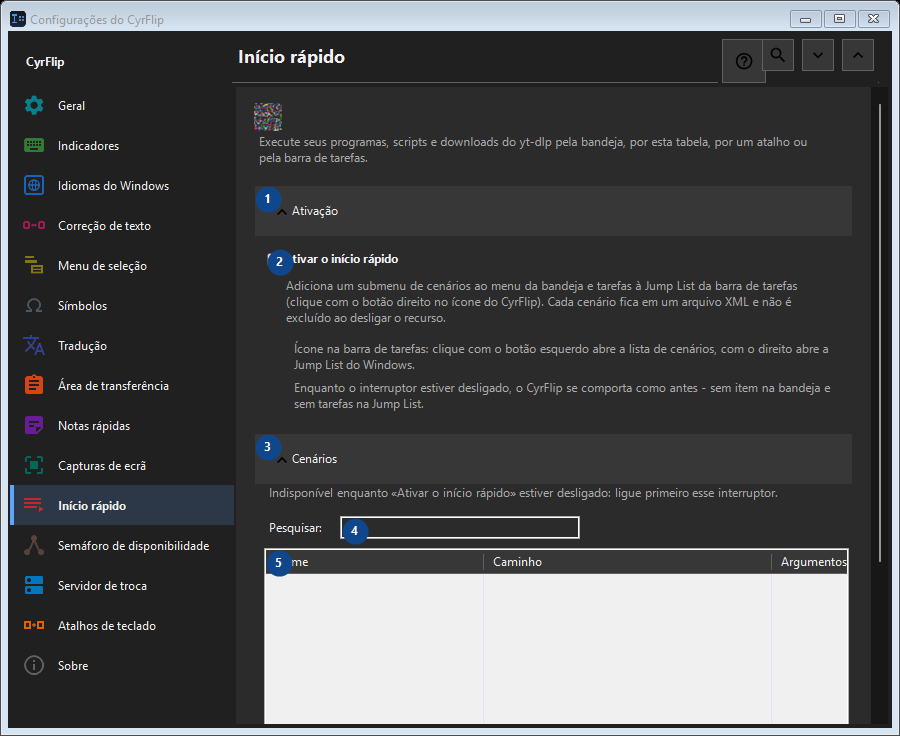Click the magnifying glass search icon
Image resolution: width=900 pixels, height=736 pixels.
(778, 55)
